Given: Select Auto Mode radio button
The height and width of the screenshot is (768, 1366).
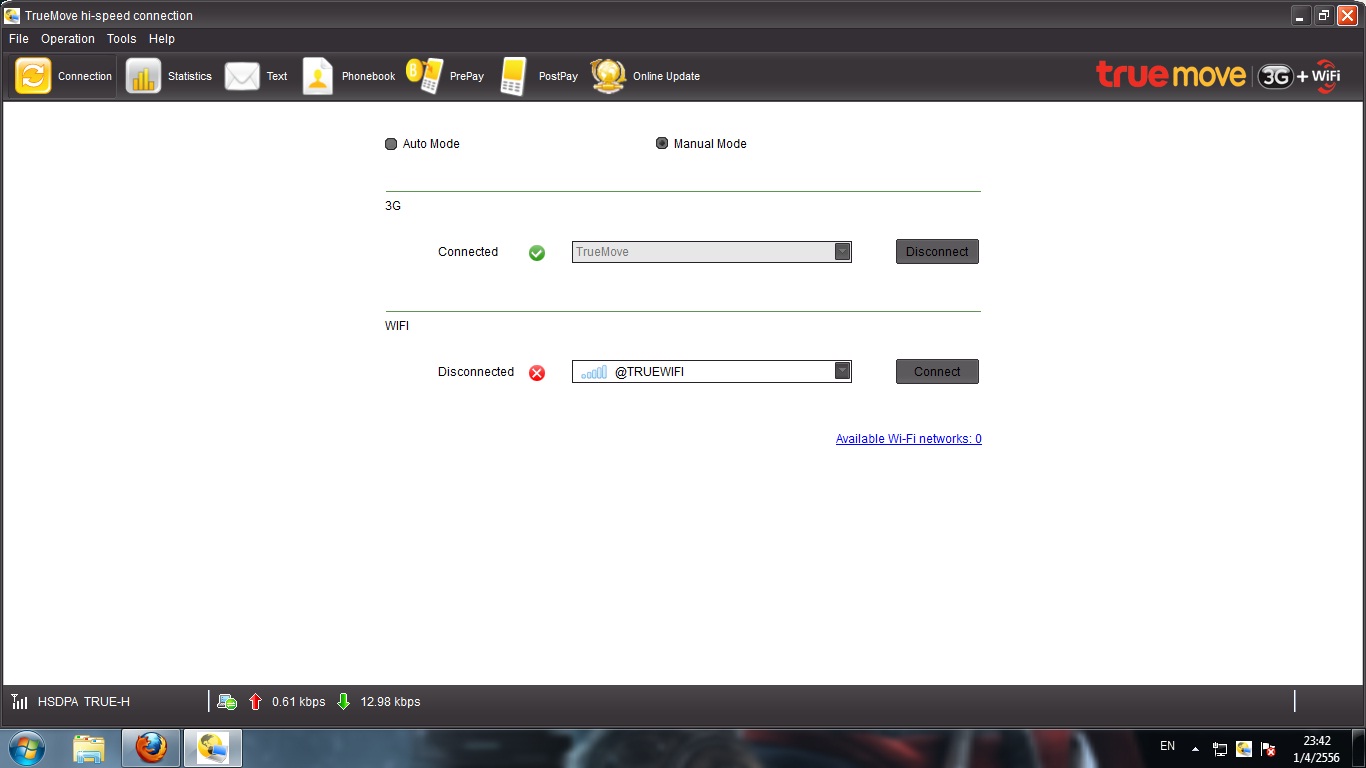Looking at the screenshot, I should pyautogui.click(x=391, y=144).
